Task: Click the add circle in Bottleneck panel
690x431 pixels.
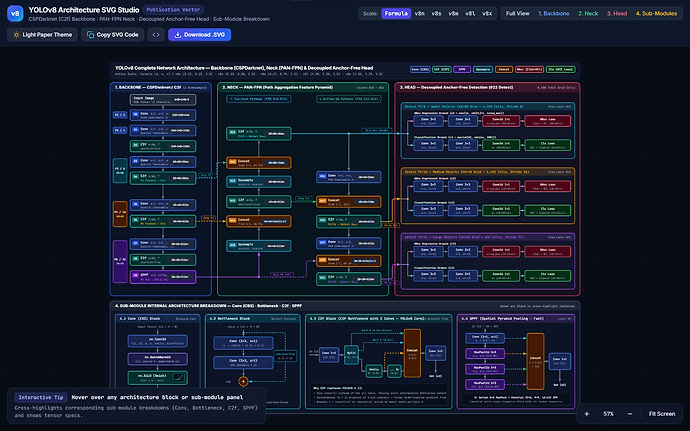Action: click(243, 381)
